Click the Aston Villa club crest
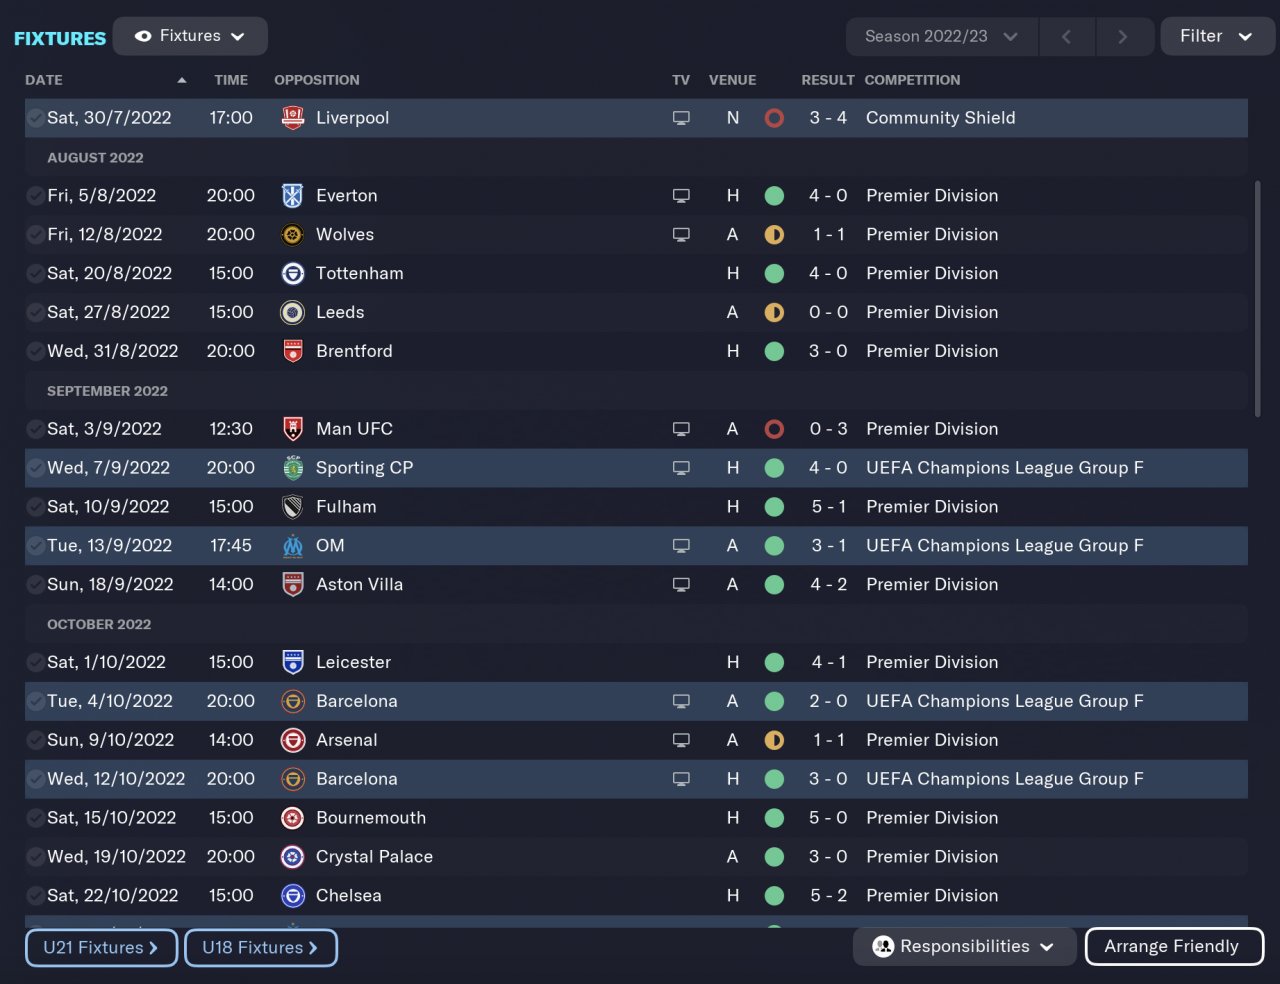 (x=292, y=585)
